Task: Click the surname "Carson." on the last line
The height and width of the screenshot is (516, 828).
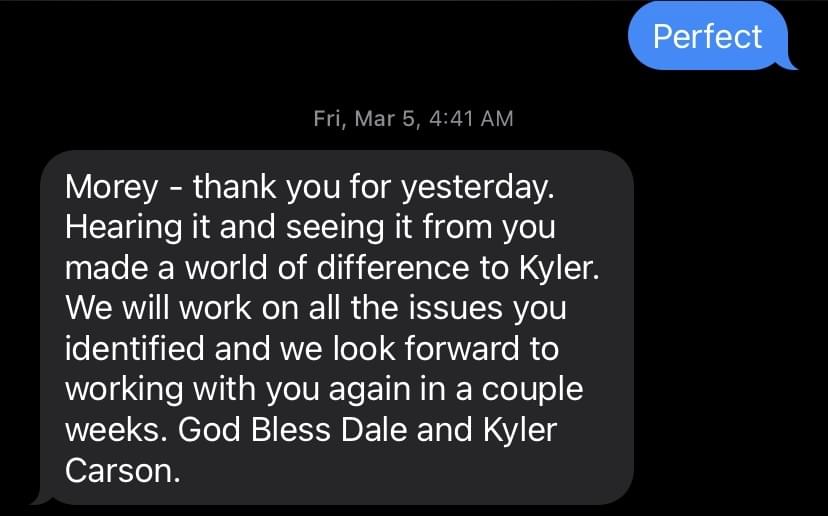Action: (x=123, y=470)
